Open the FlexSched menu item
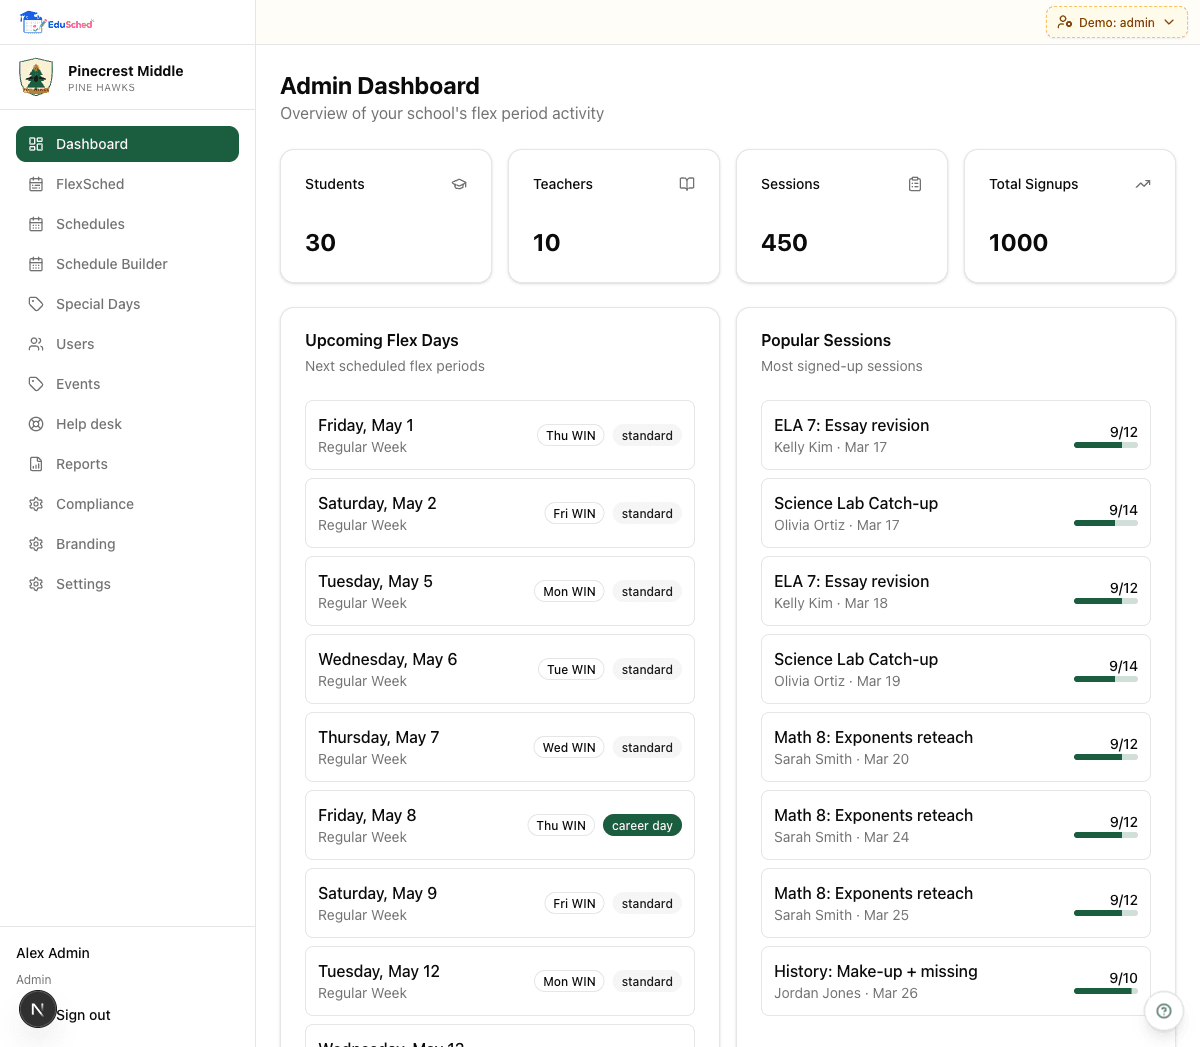 pos(127,184)
